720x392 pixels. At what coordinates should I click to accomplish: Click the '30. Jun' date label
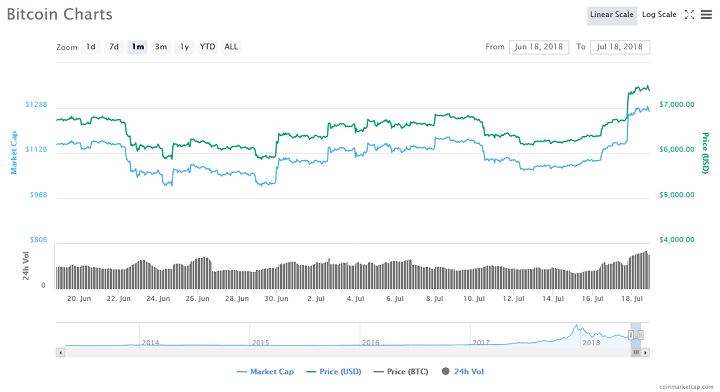(x=276, y=299)
